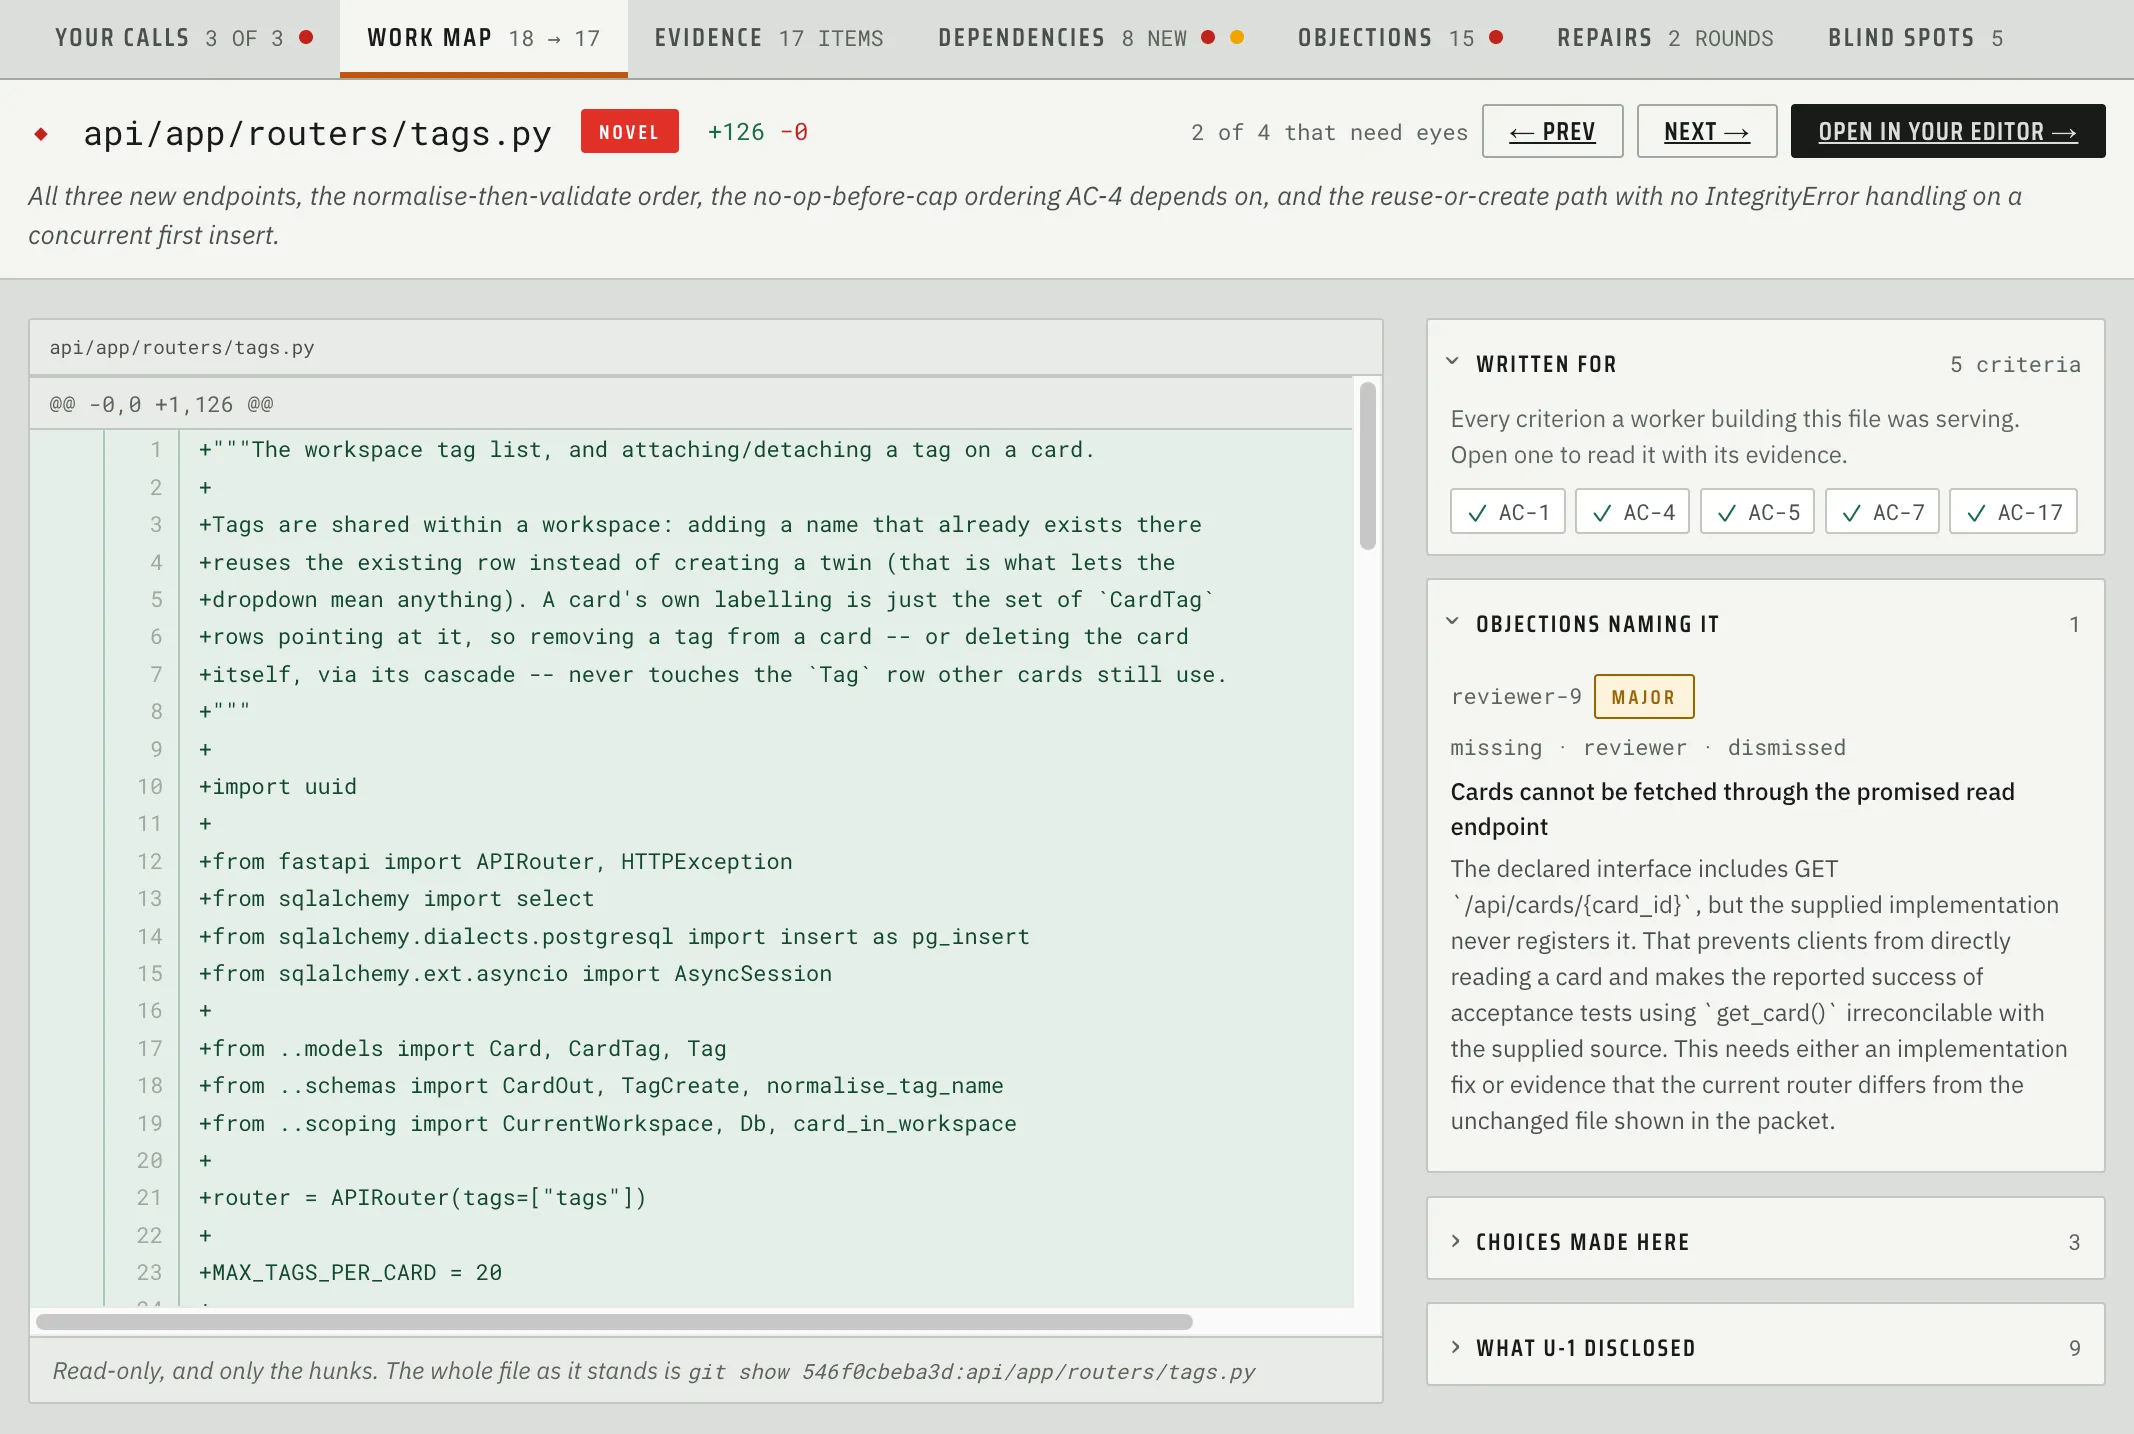
Task: Click the red dot on Your Calls tab
Action: [306, 37]
